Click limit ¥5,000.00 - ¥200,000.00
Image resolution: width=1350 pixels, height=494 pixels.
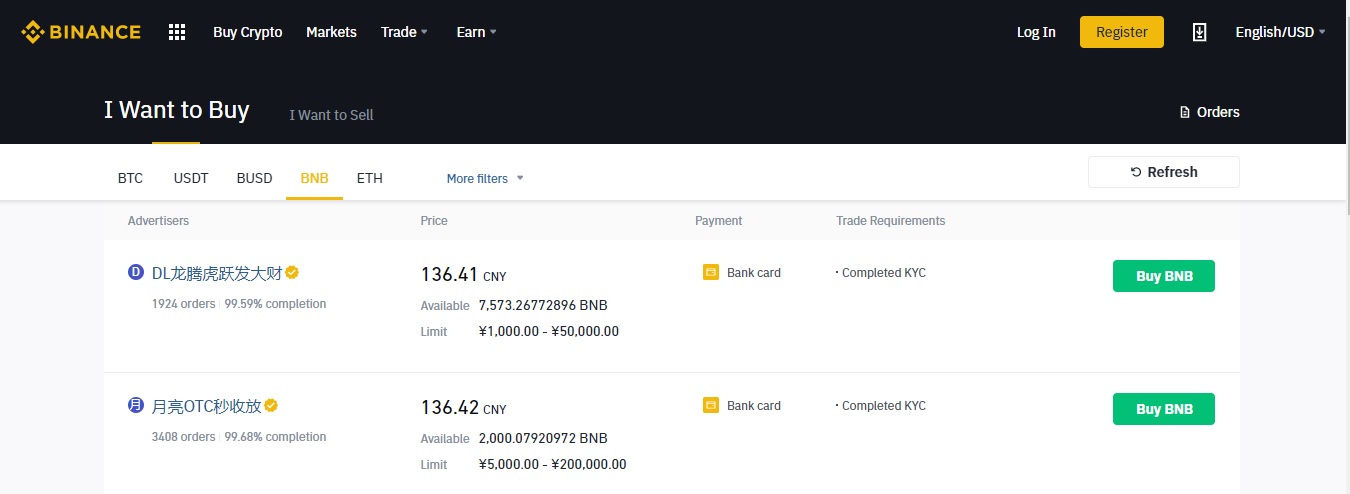[x=553, y=464]
